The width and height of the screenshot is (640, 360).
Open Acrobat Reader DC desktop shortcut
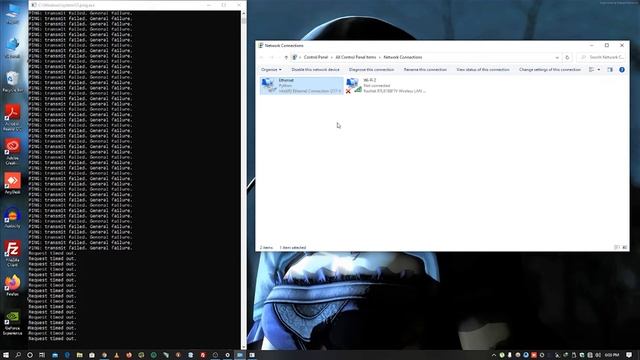12,118
